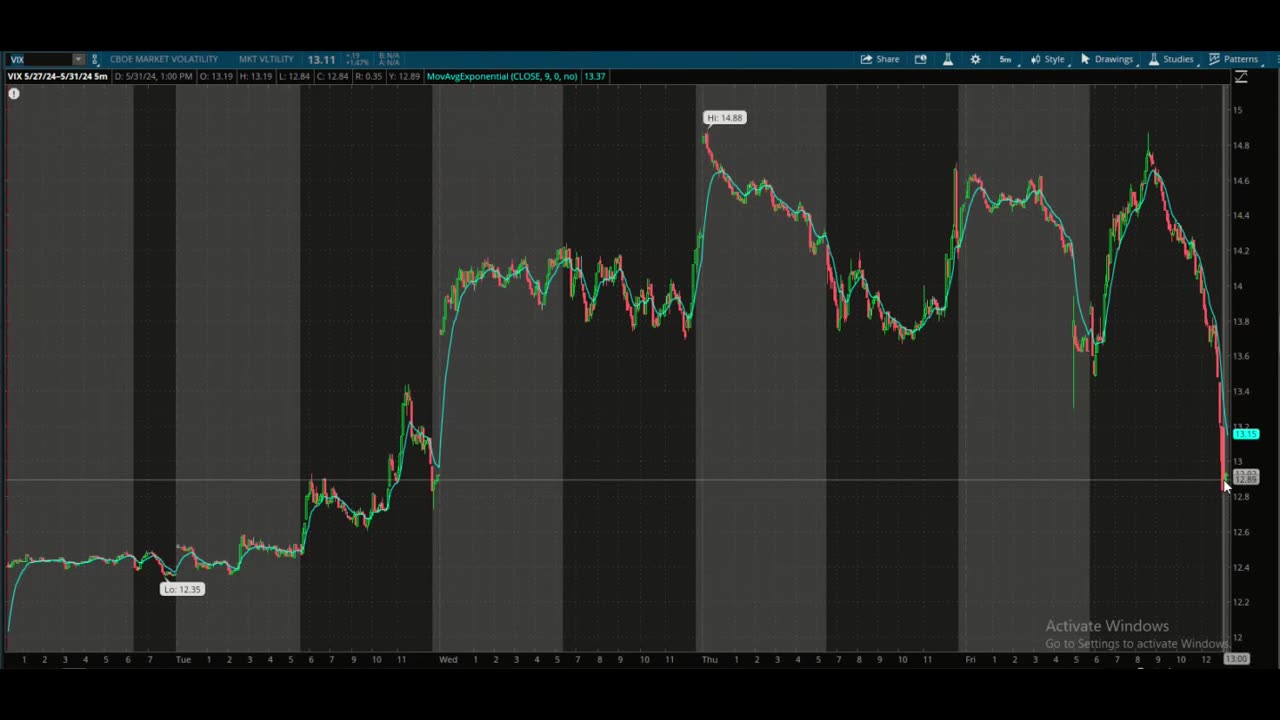Click the last price 13.11 value

coord(321,60)
